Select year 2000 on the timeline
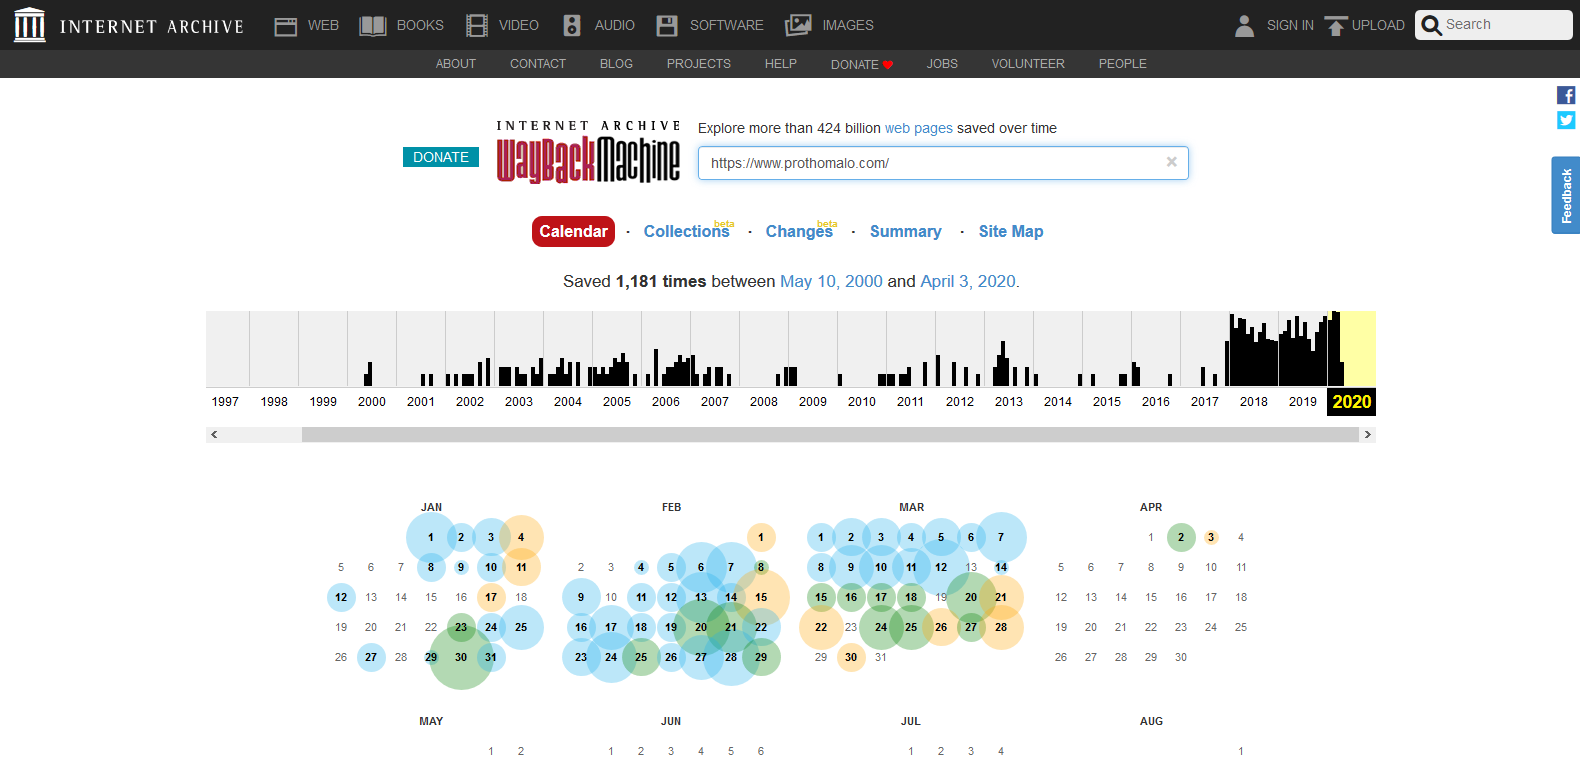The height and width of the screenshot is (776, 1580). 371,402
